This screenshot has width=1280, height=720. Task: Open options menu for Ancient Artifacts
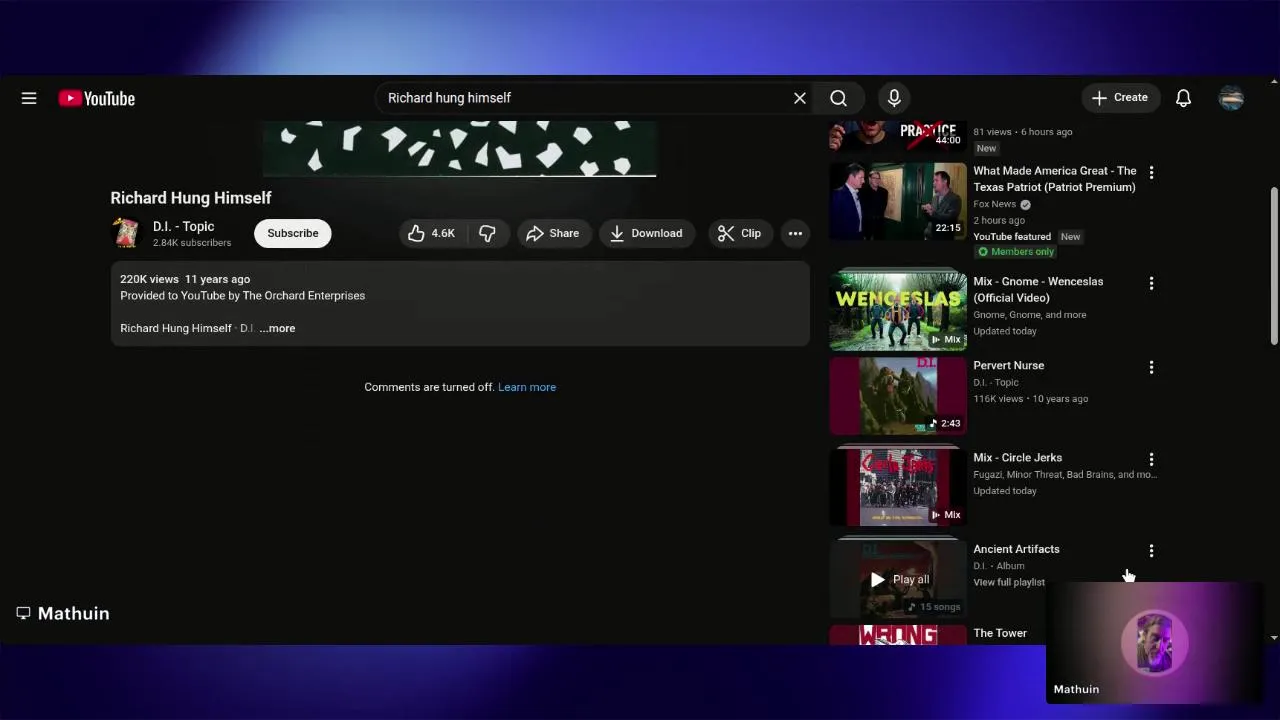(x=1151, y=551)
